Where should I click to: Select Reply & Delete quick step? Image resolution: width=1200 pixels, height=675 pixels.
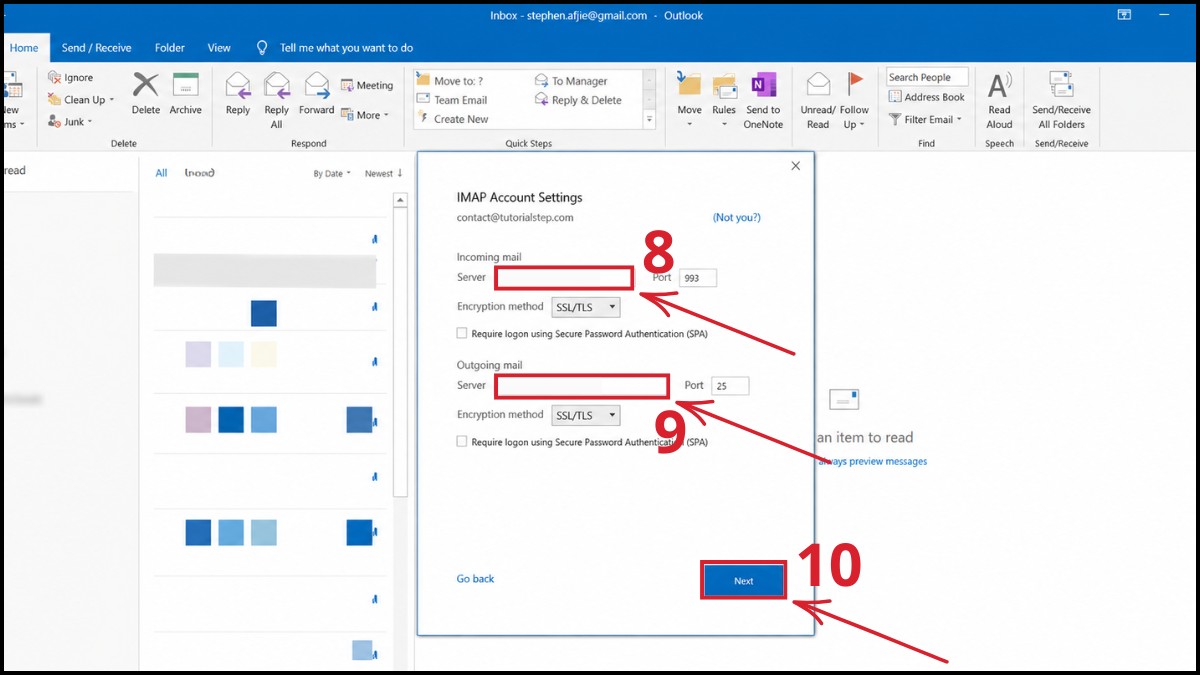(579, 100)
